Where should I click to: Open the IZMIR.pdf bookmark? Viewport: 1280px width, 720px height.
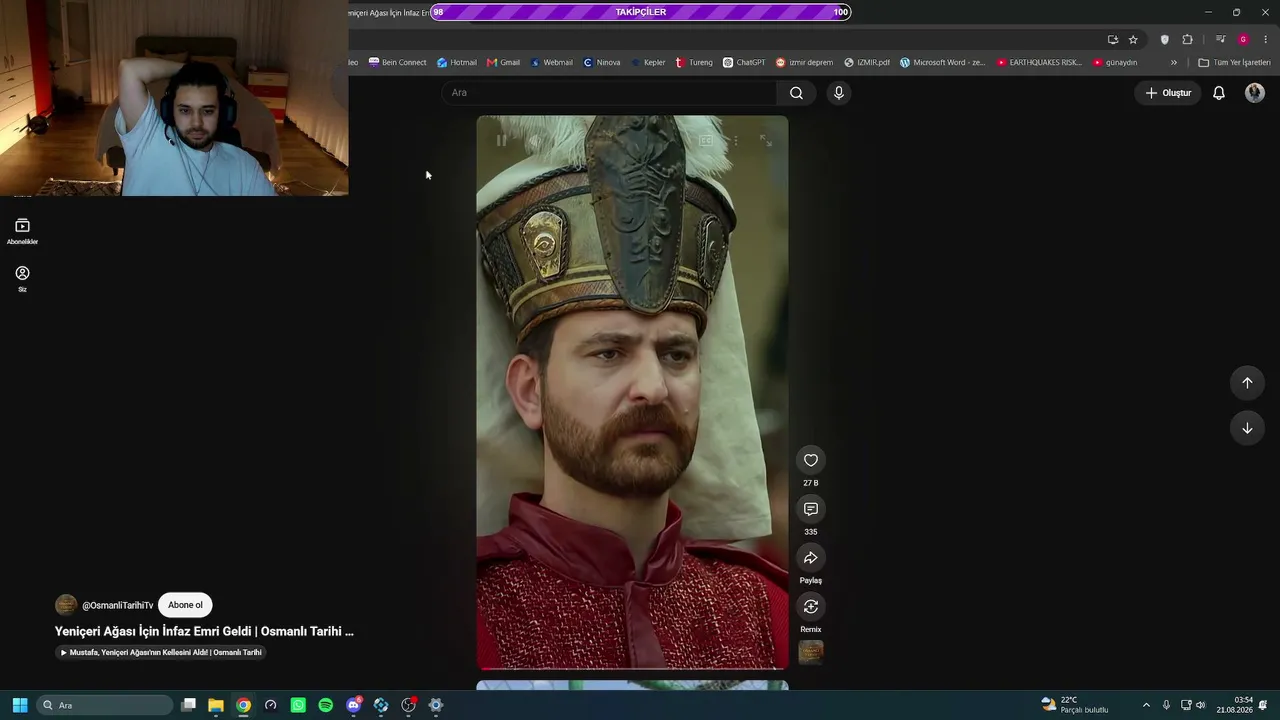click(867, 62)
